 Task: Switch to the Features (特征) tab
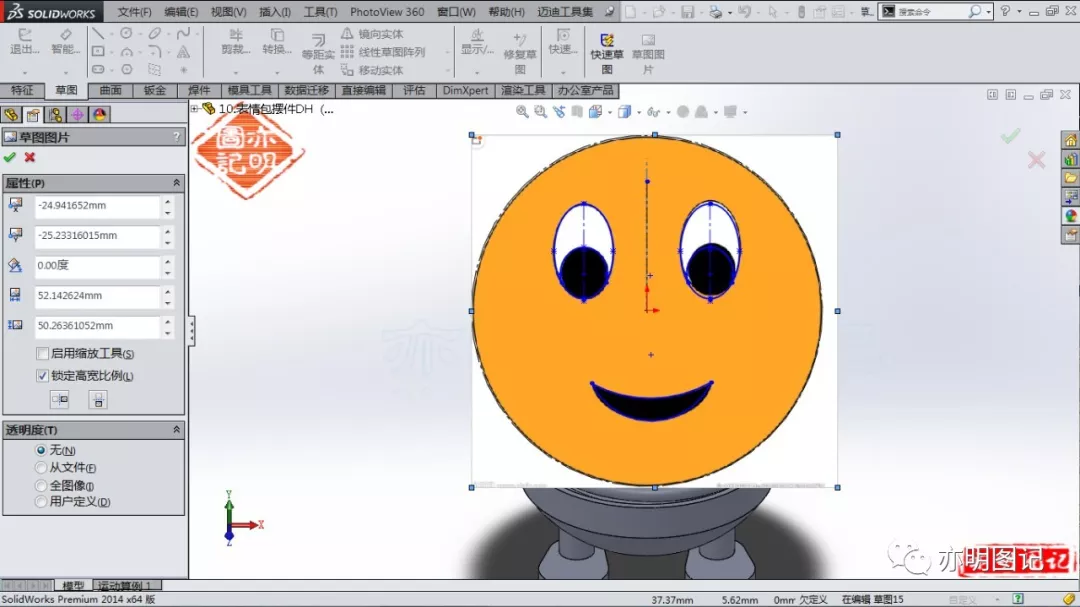pos(22,90)
